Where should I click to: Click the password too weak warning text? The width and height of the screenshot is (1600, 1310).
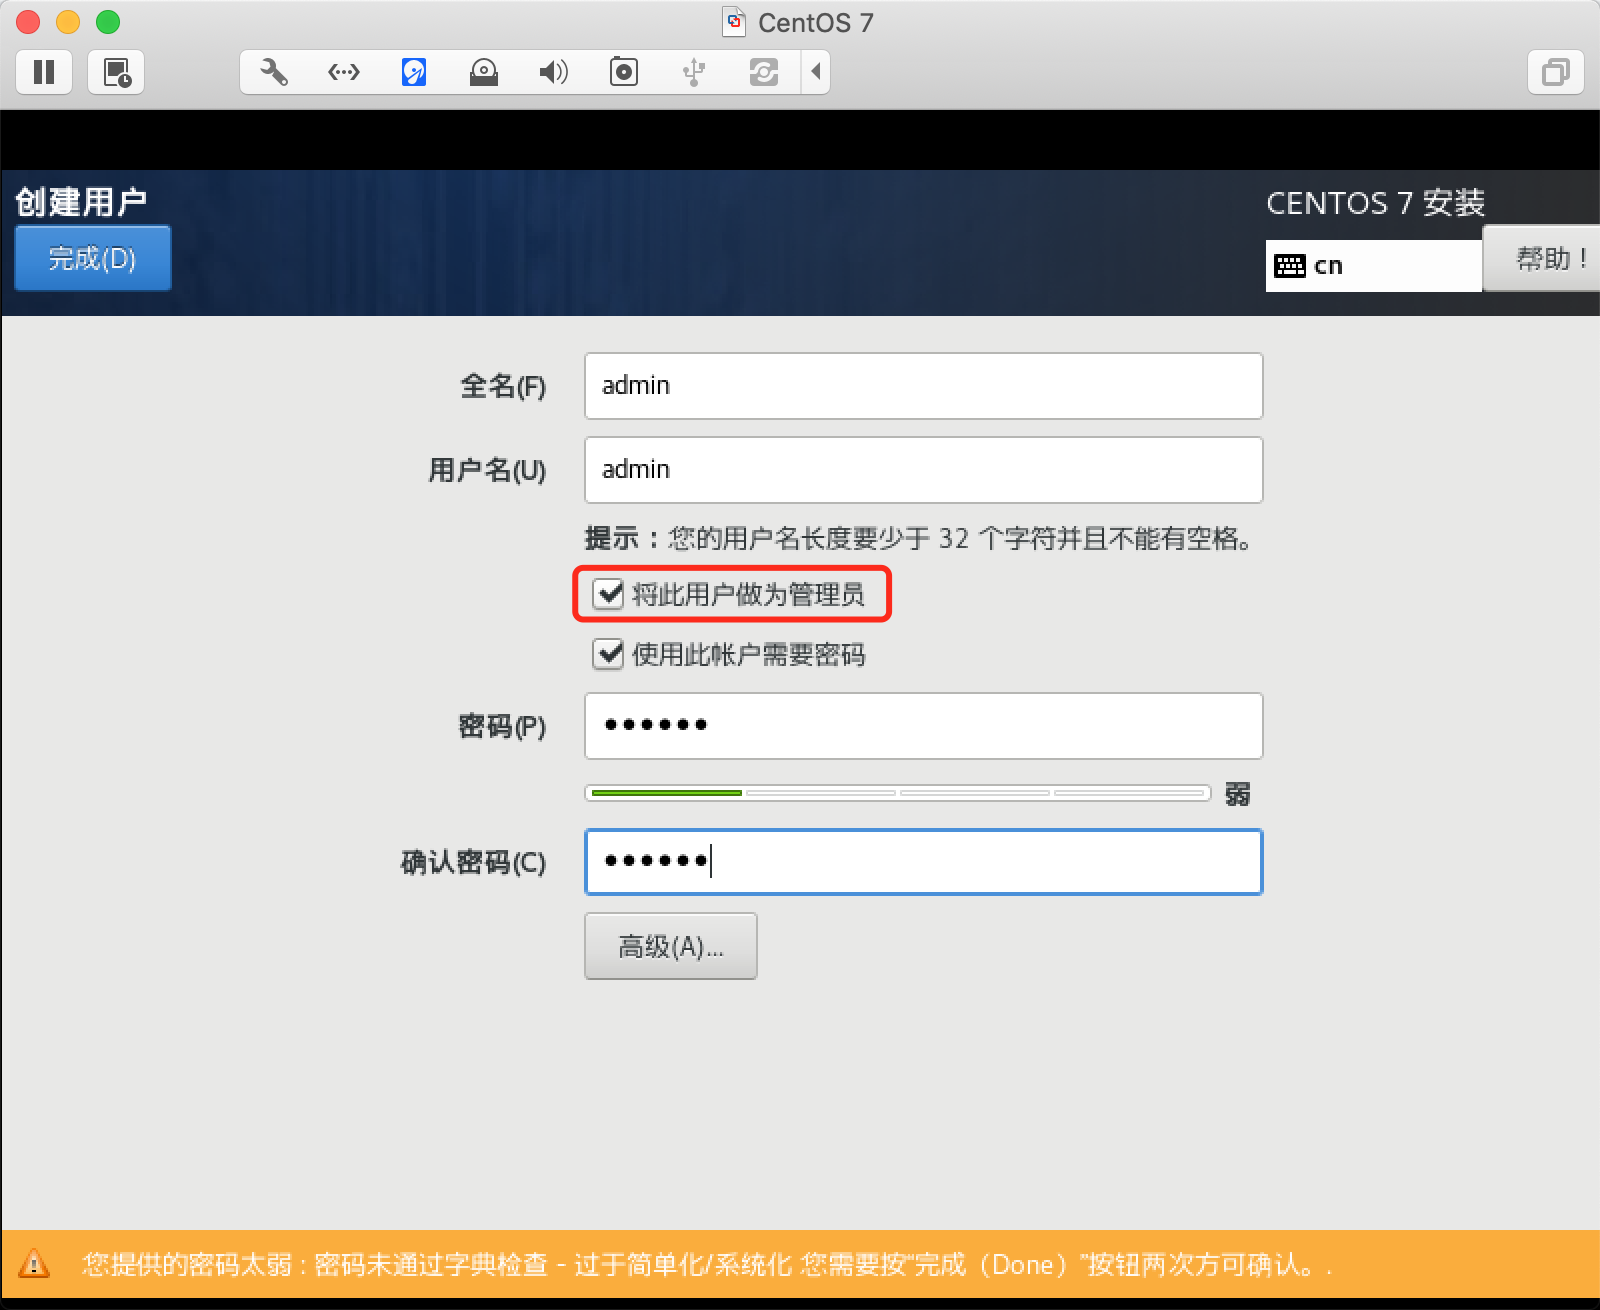pyautogui.click(x=706, y=1265)
